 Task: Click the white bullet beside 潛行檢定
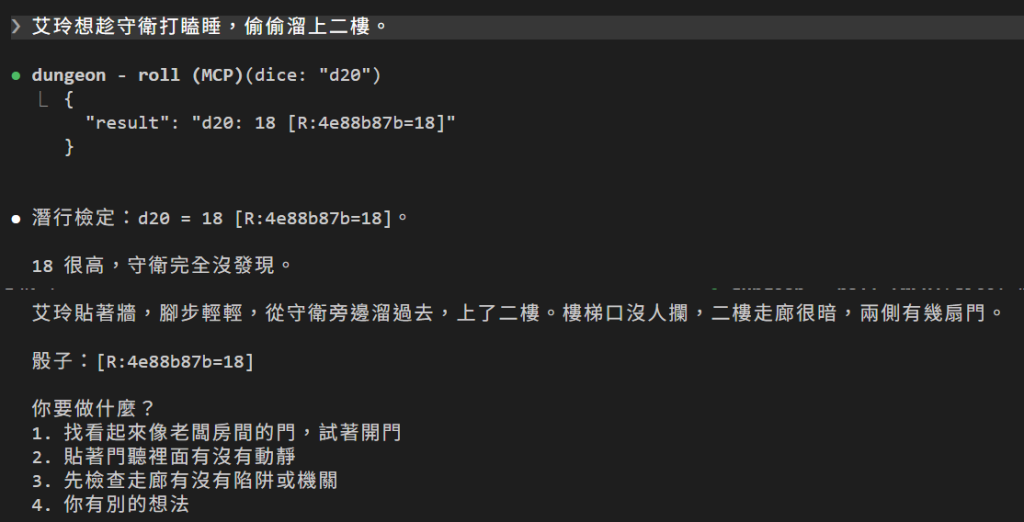pyautogui.click(x=16, y=219)
